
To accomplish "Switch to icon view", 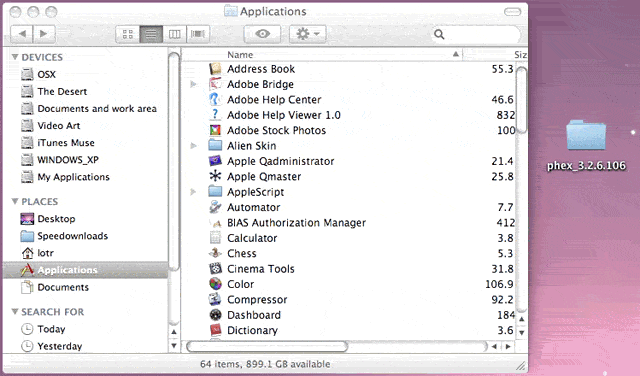I will [x=128, y=34].
